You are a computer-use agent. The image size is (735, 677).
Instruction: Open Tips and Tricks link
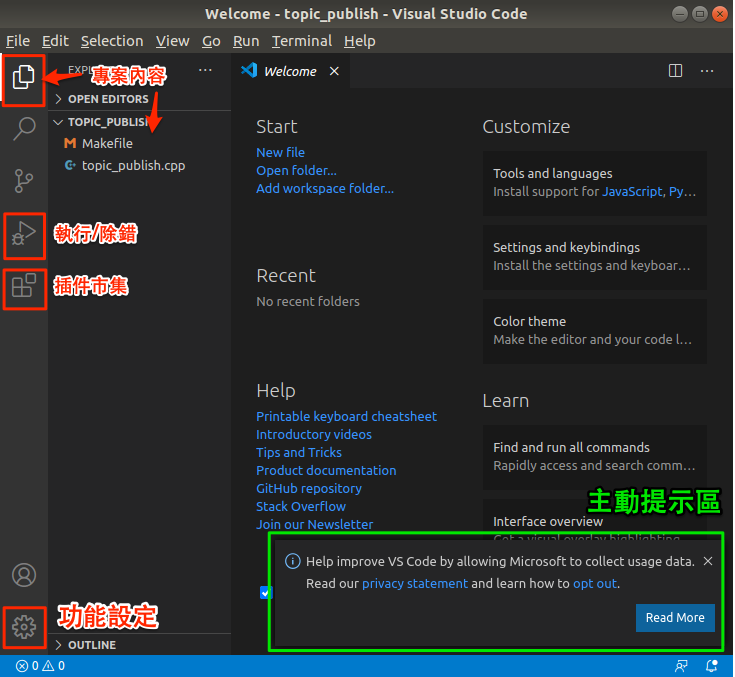[299, 452]
